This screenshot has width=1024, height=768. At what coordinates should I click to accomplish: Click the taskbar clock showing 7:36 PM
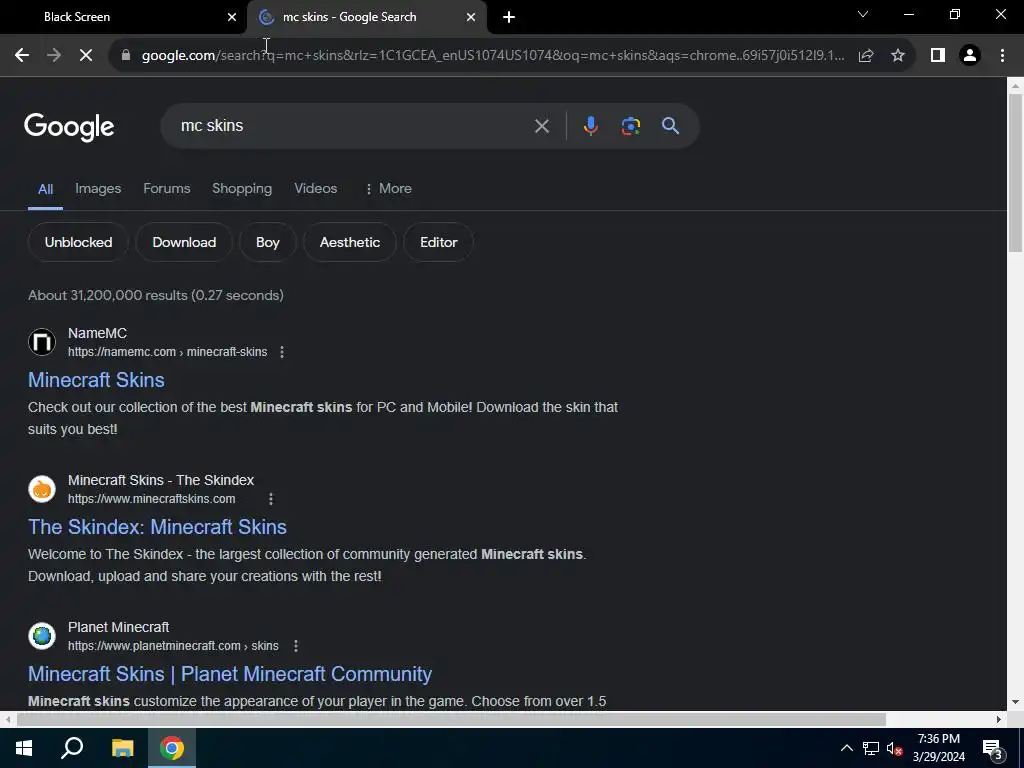[938, 748]
